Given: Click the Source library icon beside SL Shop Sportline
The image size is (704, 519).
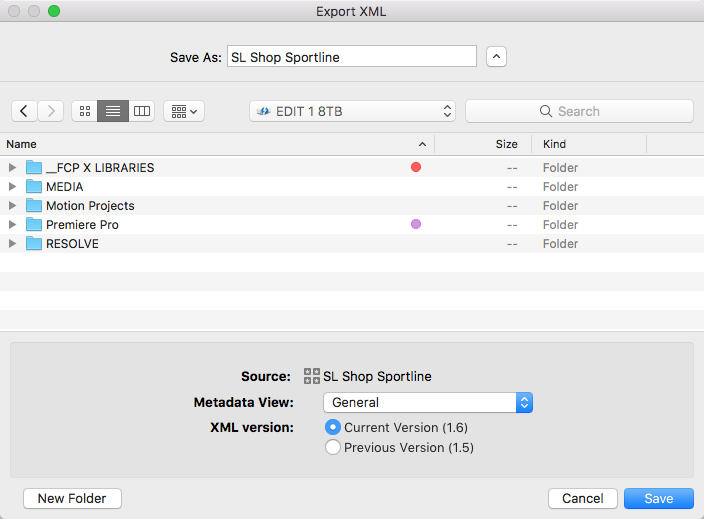Looking at the screenshot, I should [312, 376].
